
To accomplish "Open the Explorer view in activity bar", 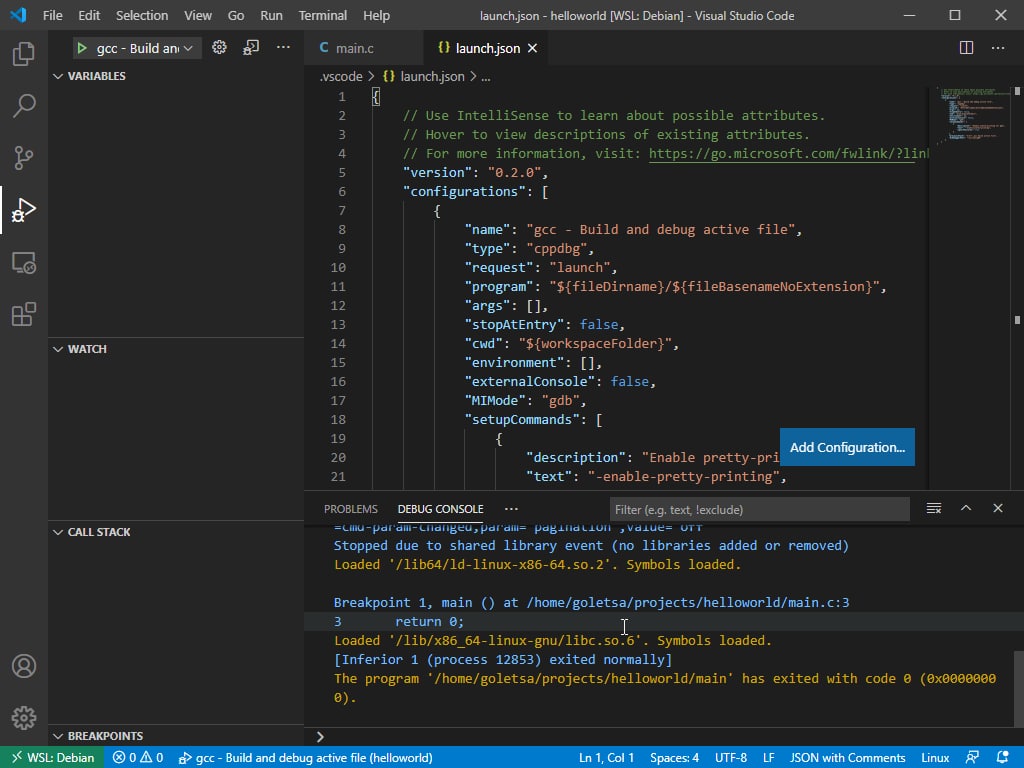I will point(24,54).
